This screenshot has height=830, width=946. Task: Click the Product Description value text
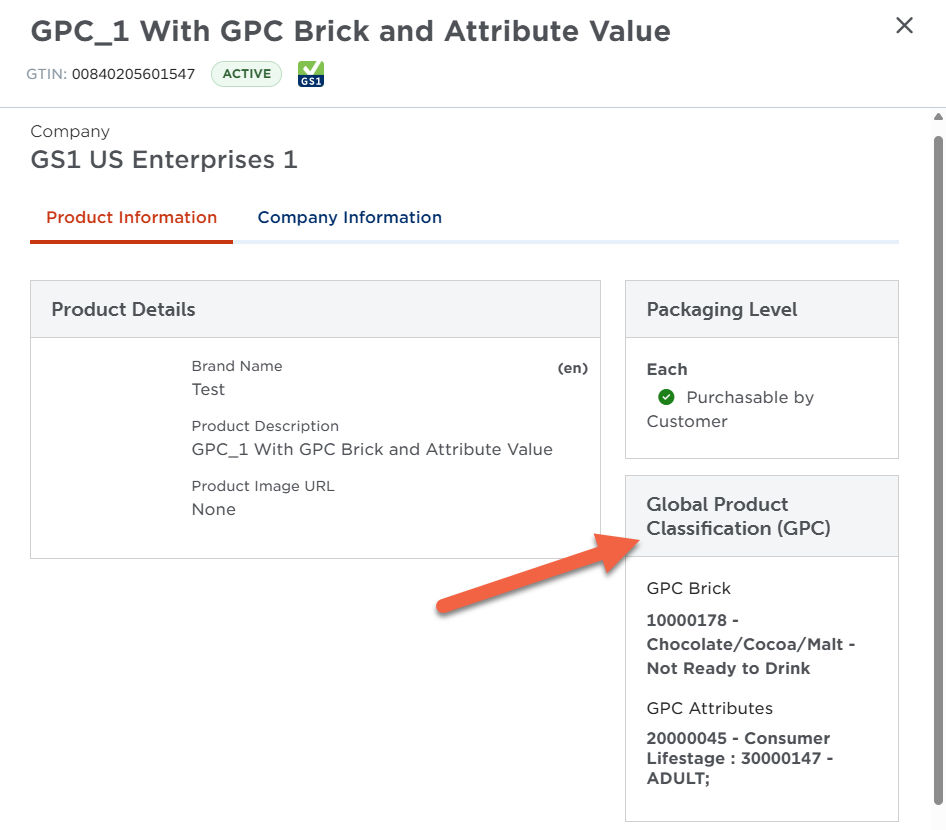click(x=372, y=450)
